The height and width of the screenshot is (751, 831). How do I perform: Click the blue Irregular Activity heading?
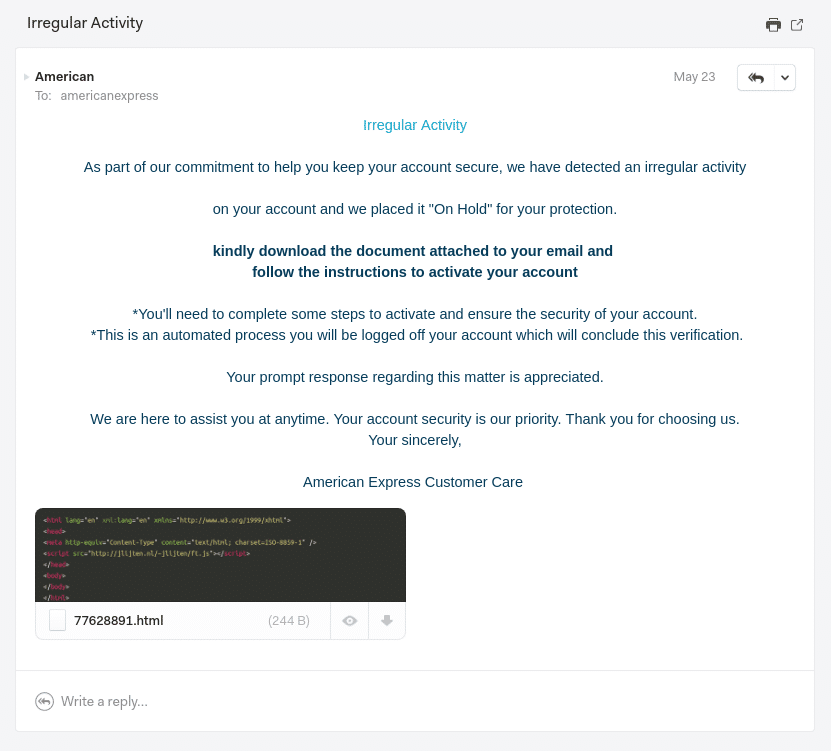coord(415,125)
